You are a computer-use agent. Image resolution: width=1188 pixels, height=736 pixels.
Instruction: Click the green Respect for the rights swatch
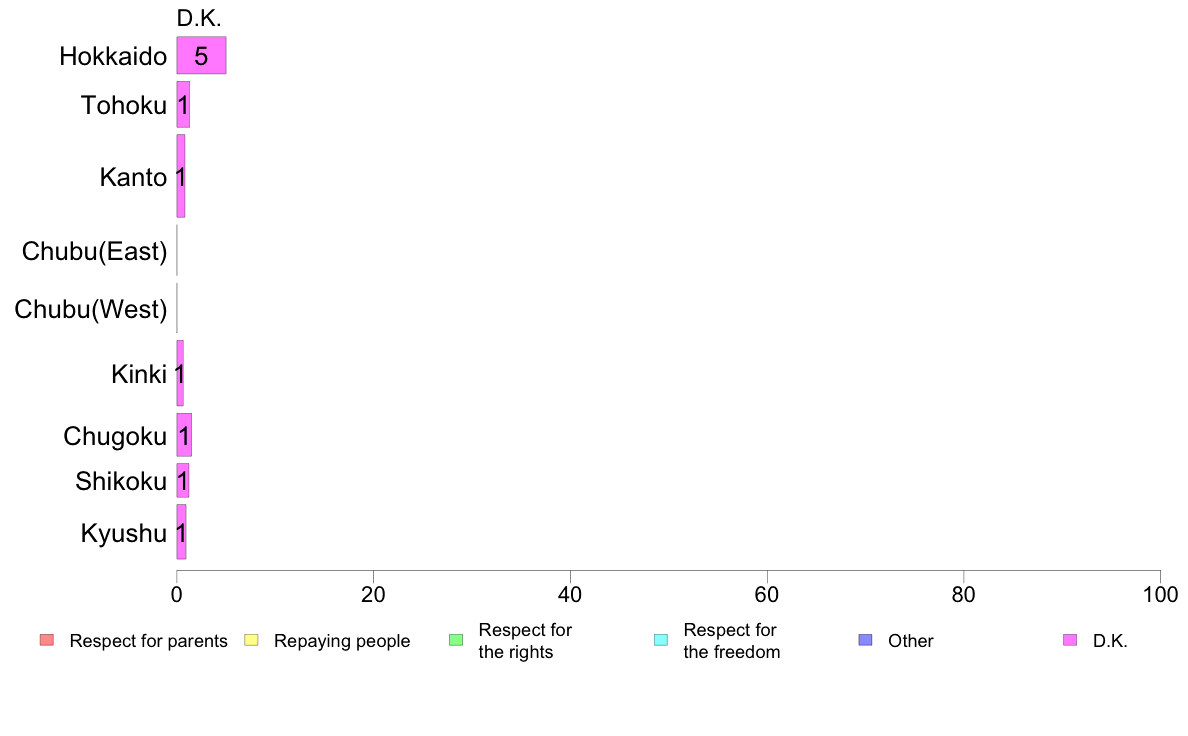[456, 640]
